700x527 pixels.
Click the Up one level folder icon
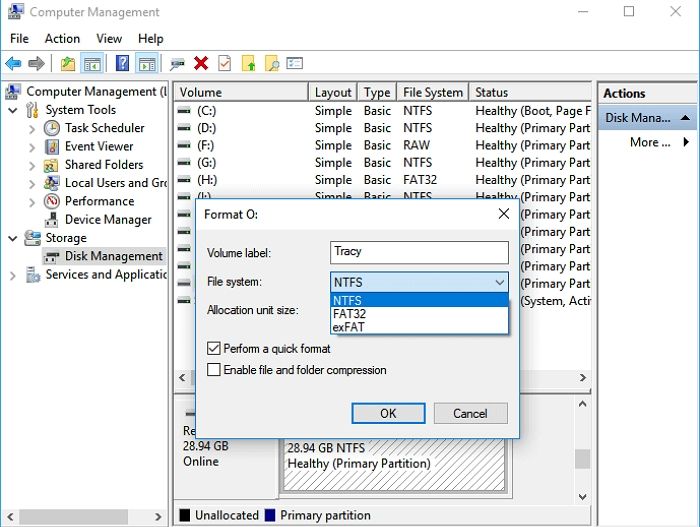pyautogui.click(x=68, y=63)
